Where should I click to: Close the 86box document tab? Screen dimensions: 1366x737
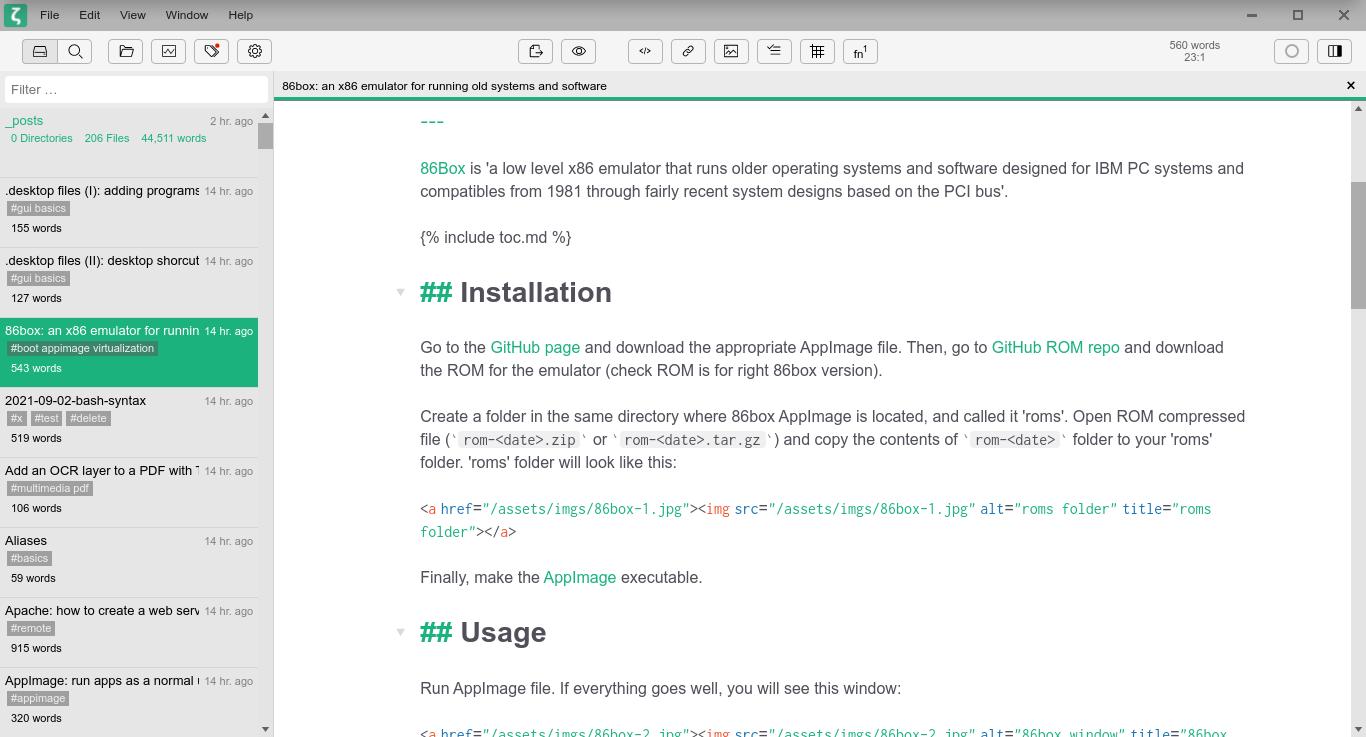[x=1350, y=86]
